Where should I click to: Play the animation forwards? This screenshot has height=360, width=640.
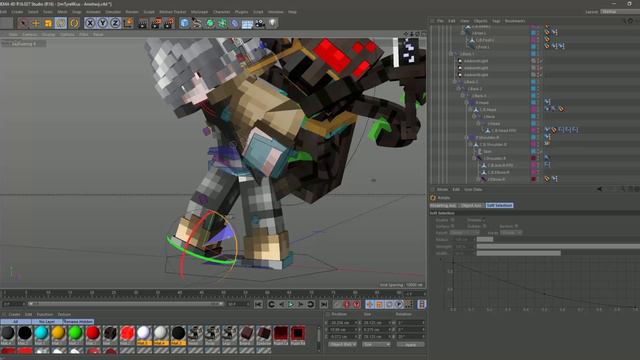[x=291, y=304]
